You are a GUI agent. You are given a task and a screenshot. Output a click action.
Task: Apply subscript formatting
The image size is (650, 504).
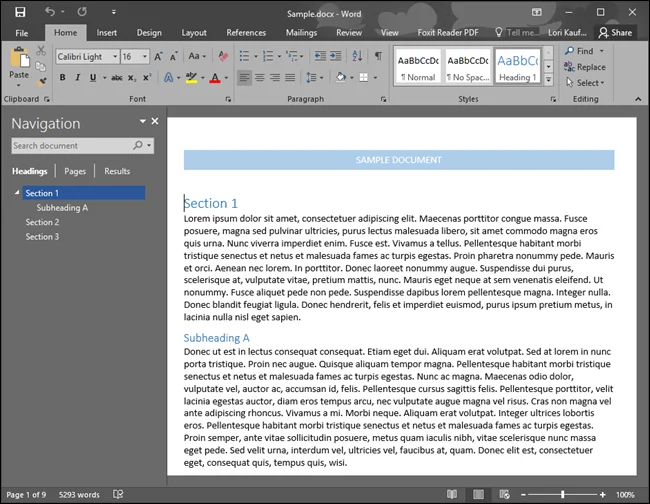click(132, 78)
